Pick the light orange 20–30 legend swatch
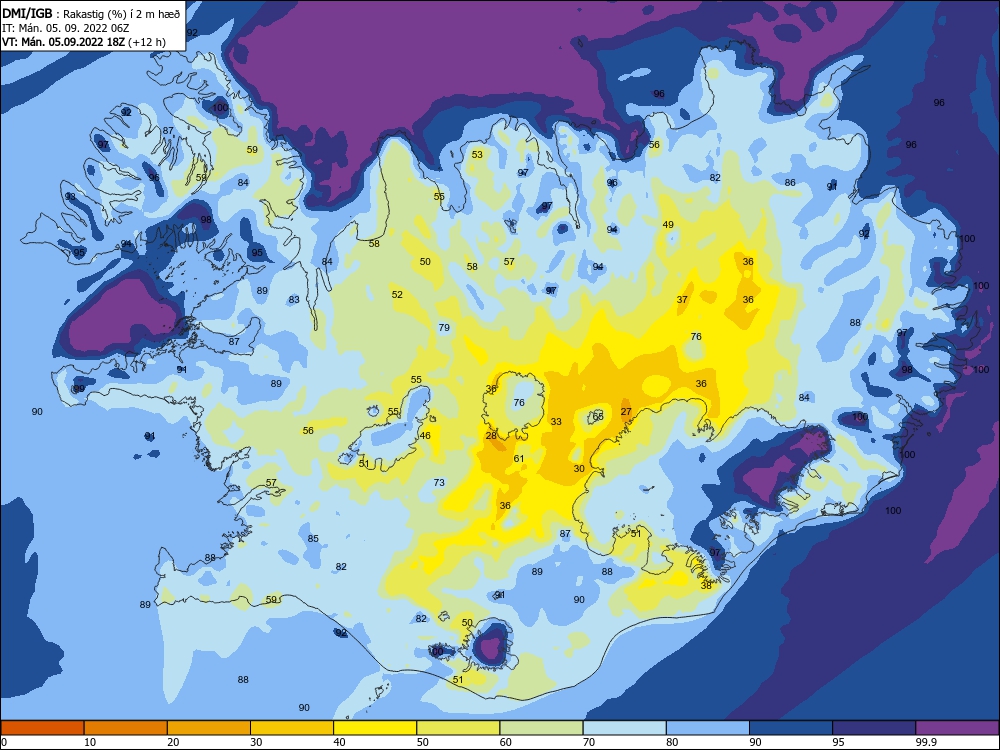1000x750 pixels. point(209,728)
